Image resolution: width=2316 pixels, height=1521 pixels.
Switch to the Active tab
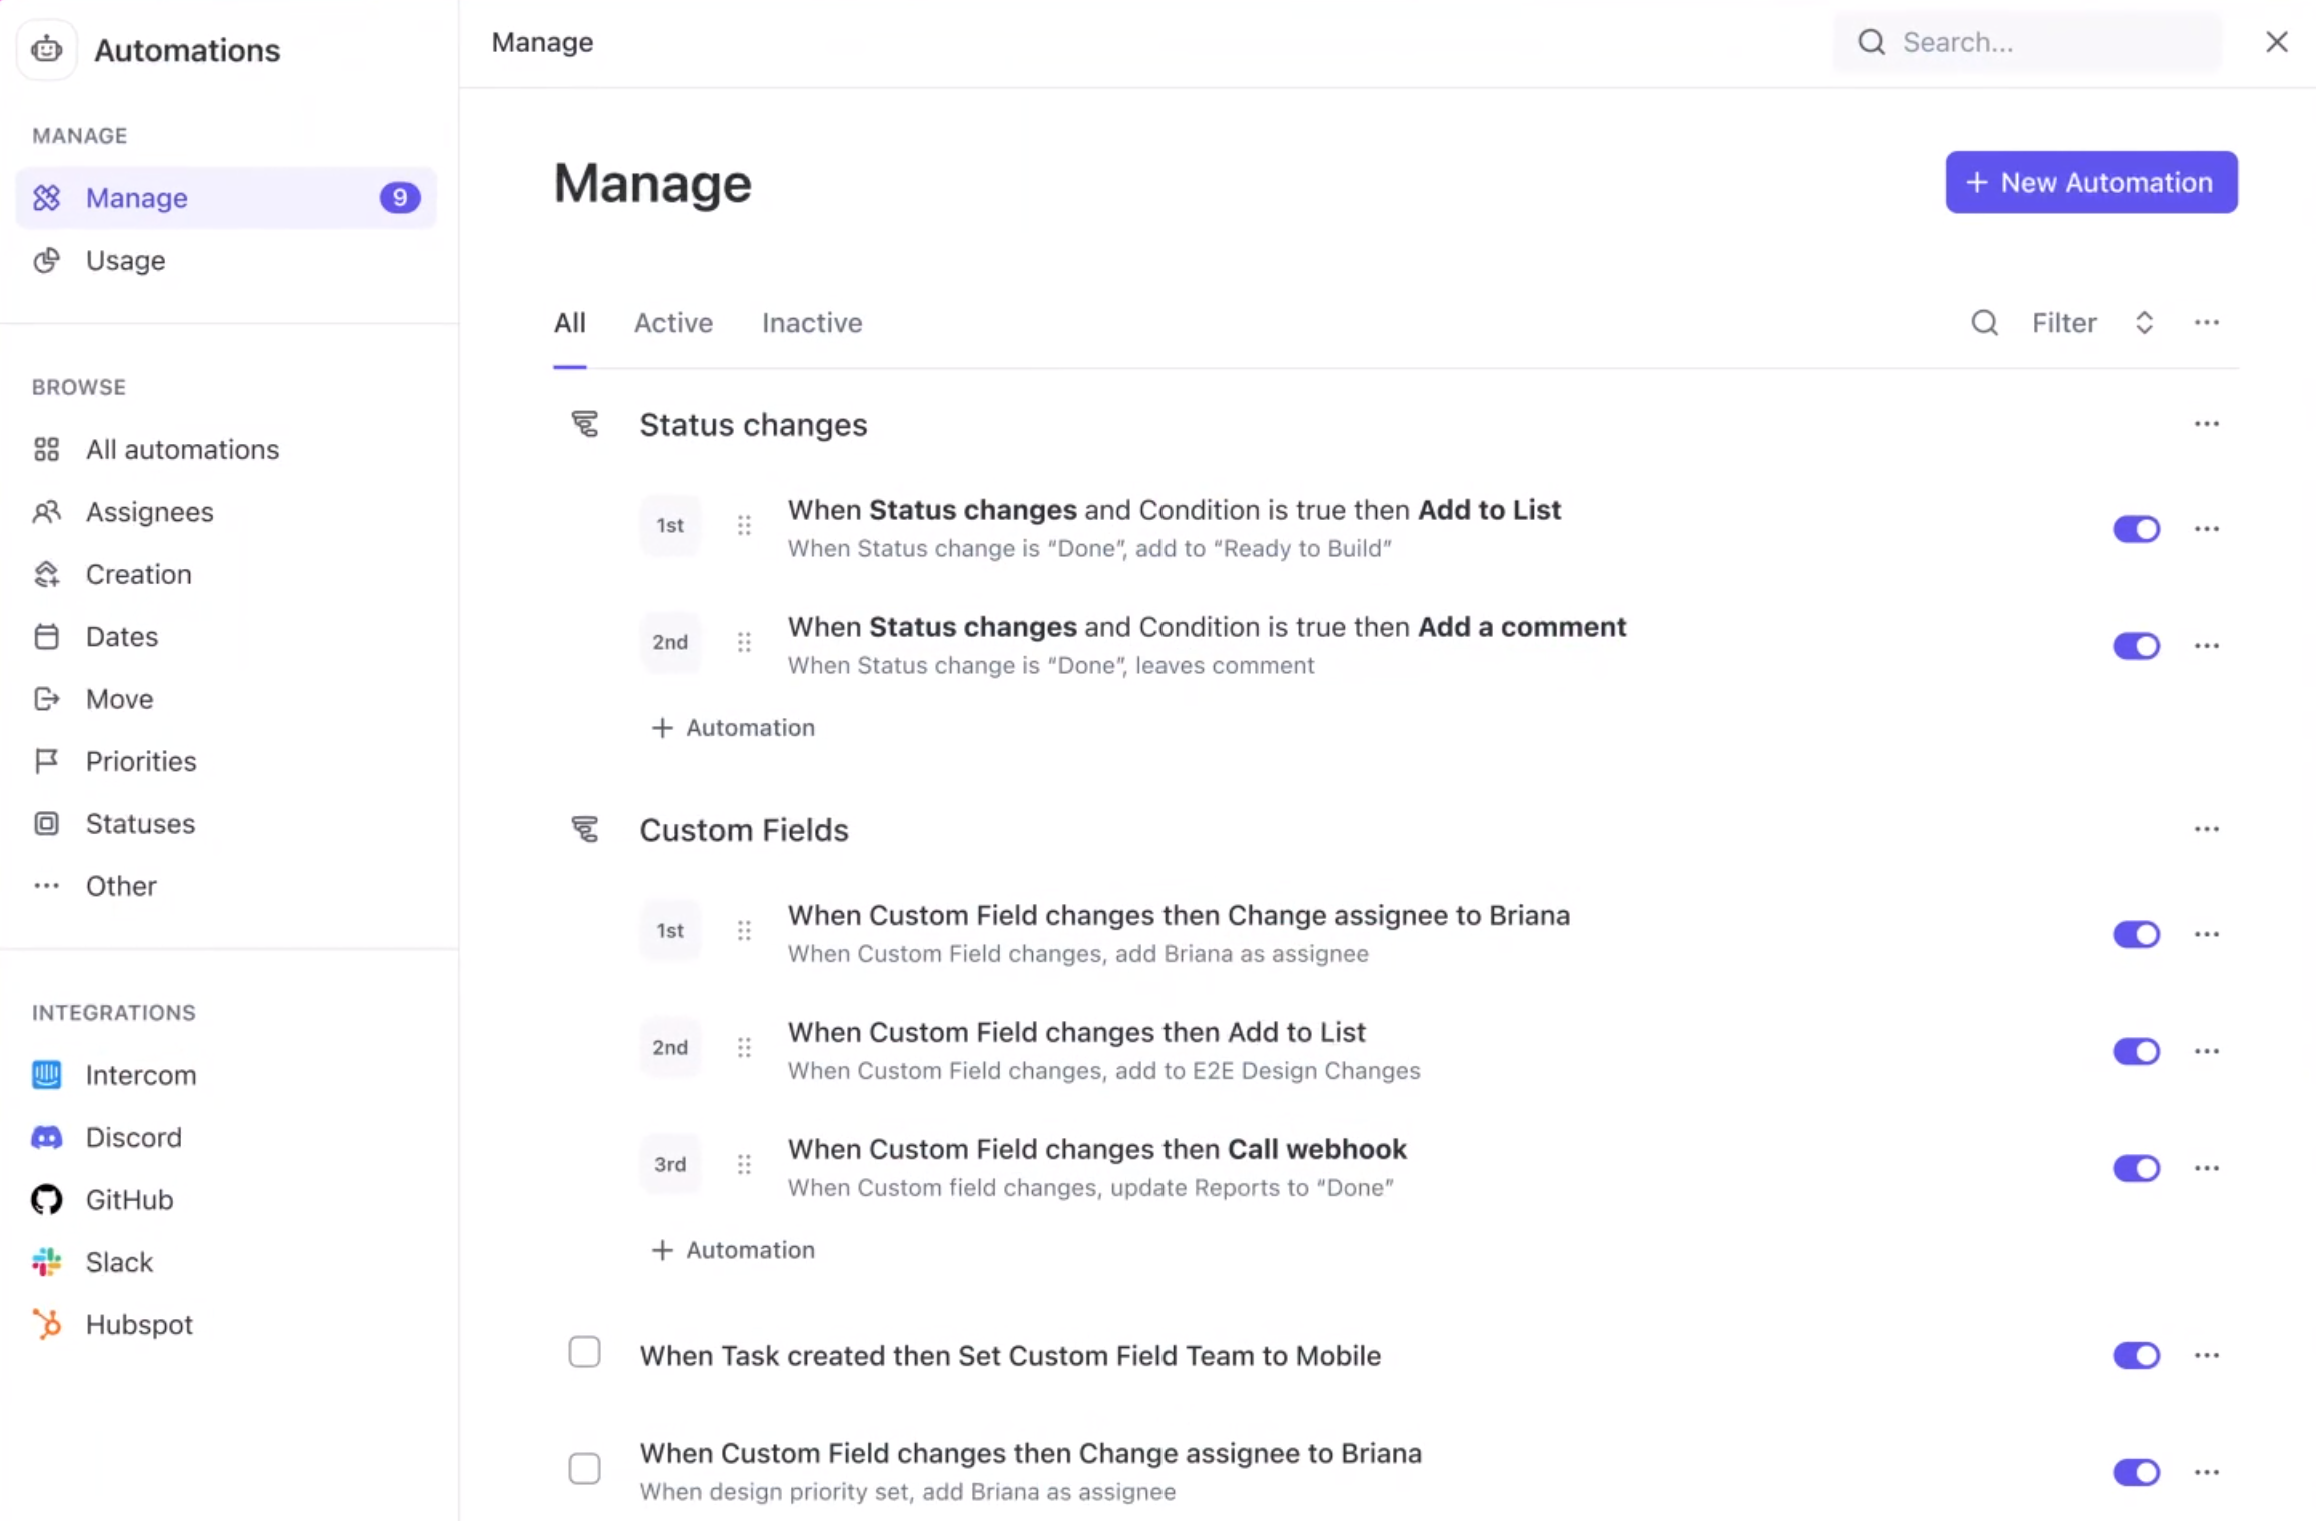[673, 323]
